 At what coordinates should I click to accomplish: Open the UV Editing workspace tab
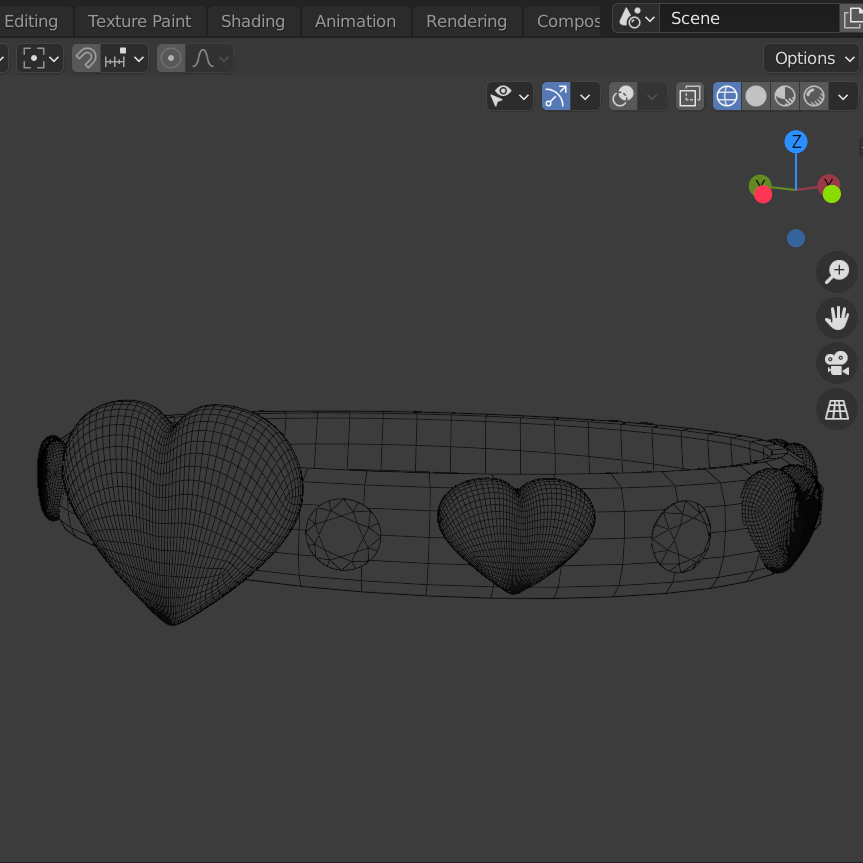(31, 21)
